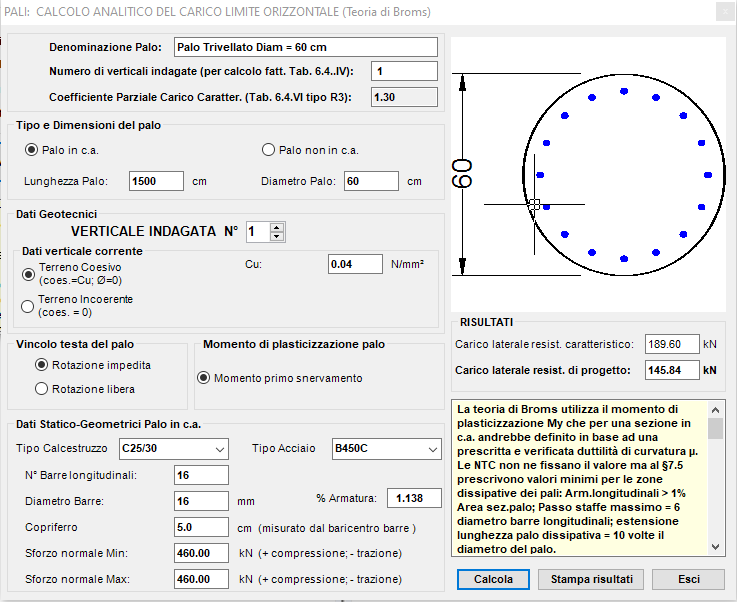
Task: Click Carico laterale resist. di progetto value
Action: click(672, 370)
